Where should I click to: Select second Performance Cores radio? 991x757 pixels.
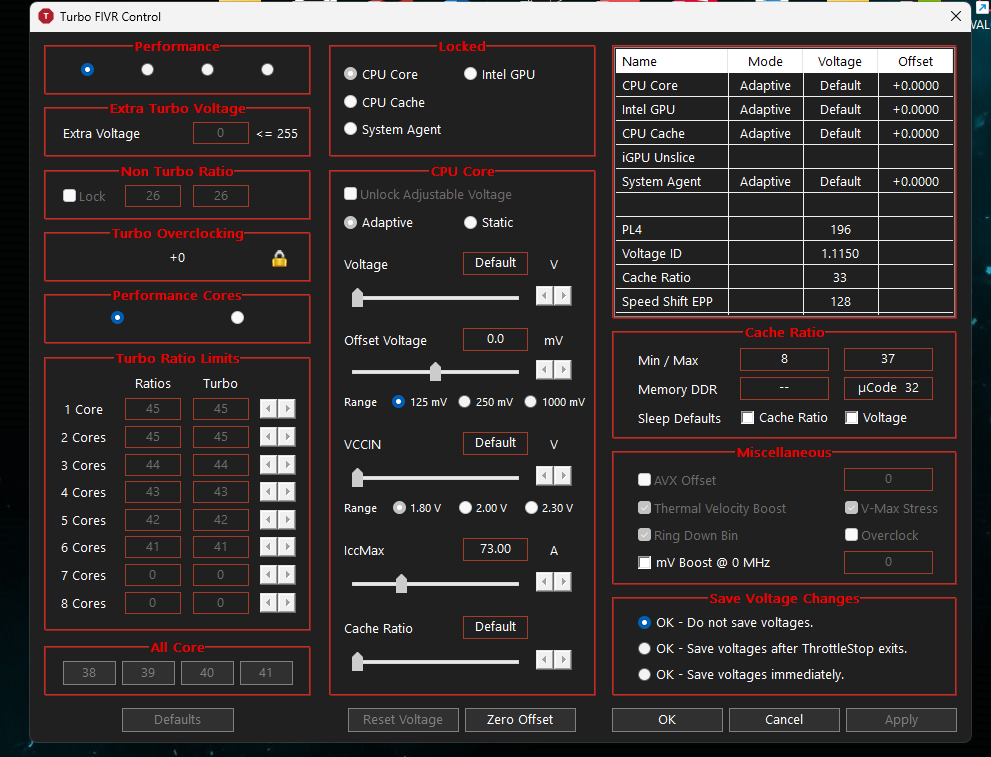(237, 318)
